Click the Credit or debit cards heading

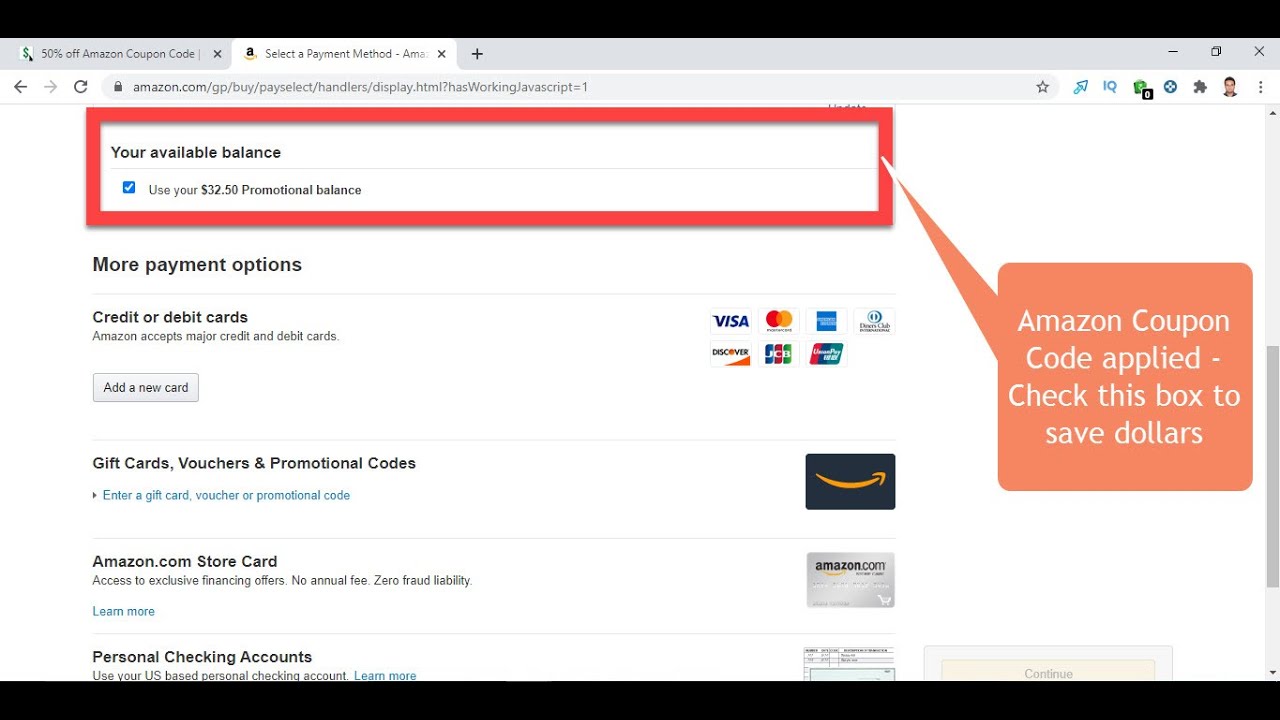[170, 317]
